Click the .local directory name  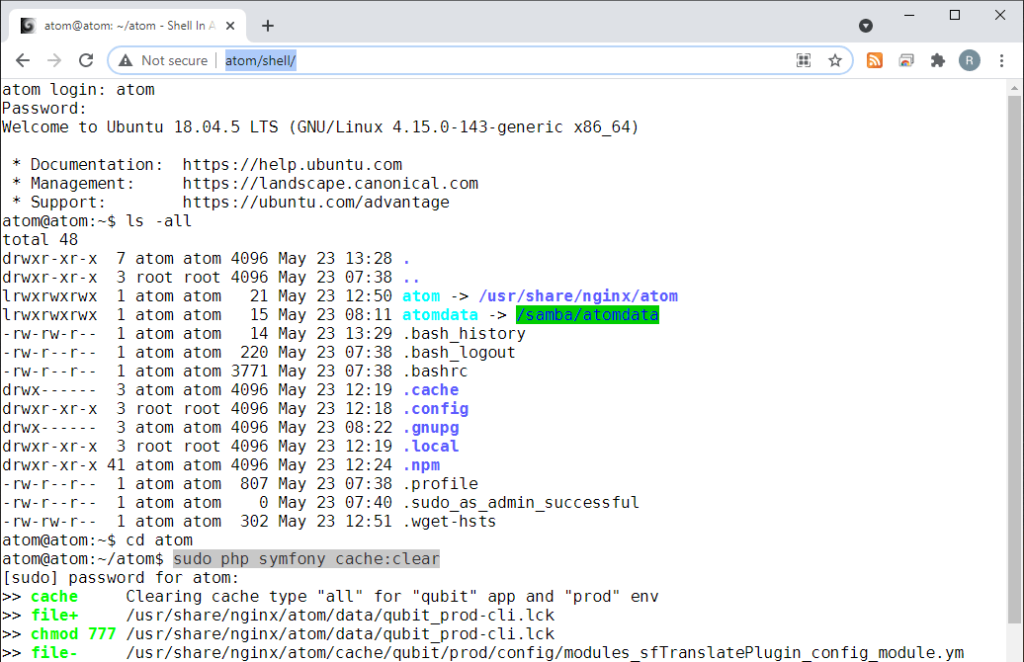[430, 447]
